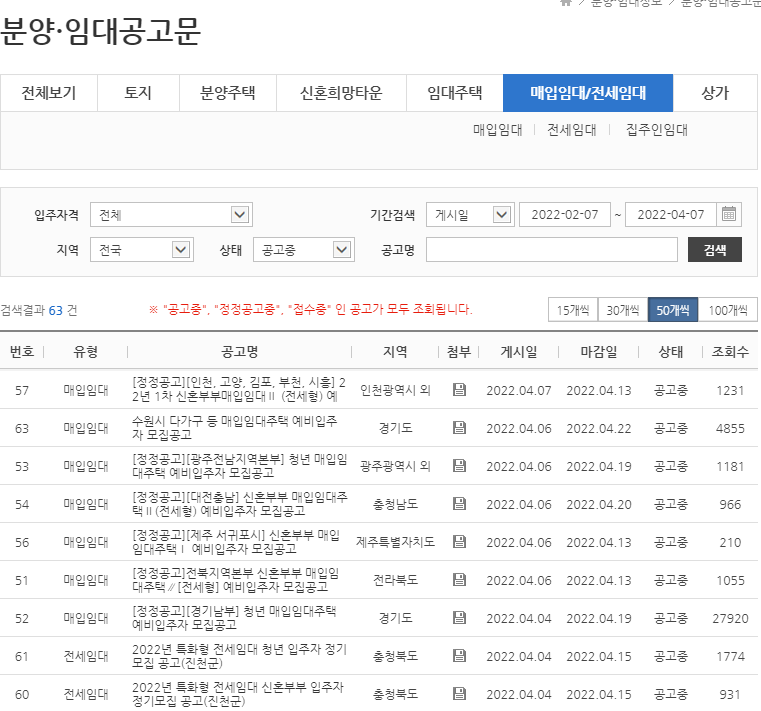Screen dimensions: 761x711
Task: Open the 인천, 고양, 김포, 부천, 시흥 announcement
Action: coord(239,389)
